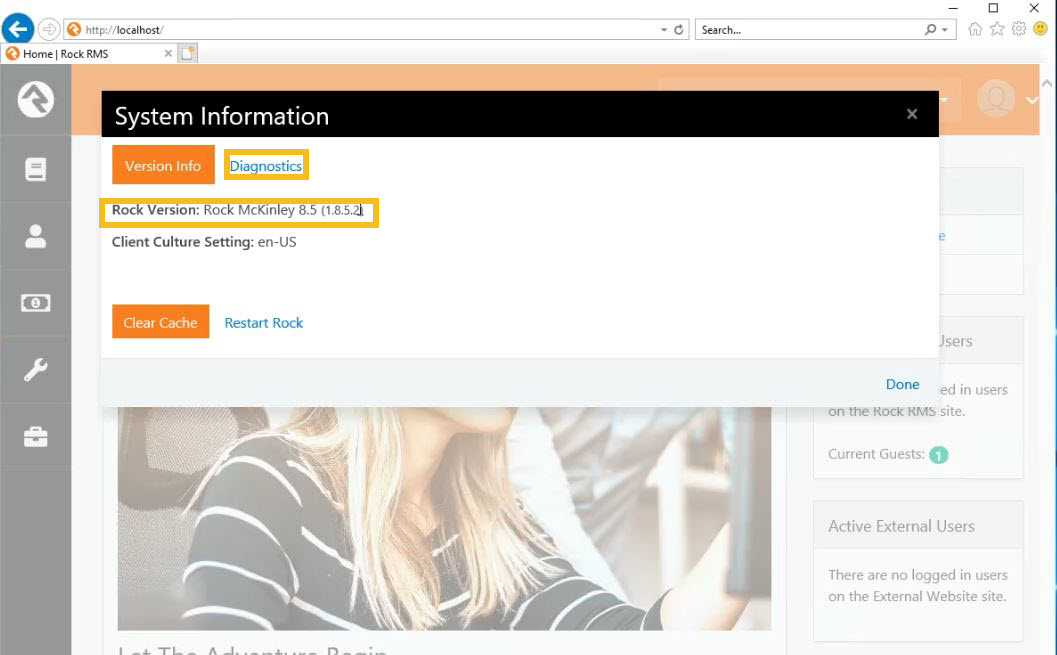Screen dimensions: 1057x655
Task: Go back with browser back arrow
Action: click(x=18, y=29)
